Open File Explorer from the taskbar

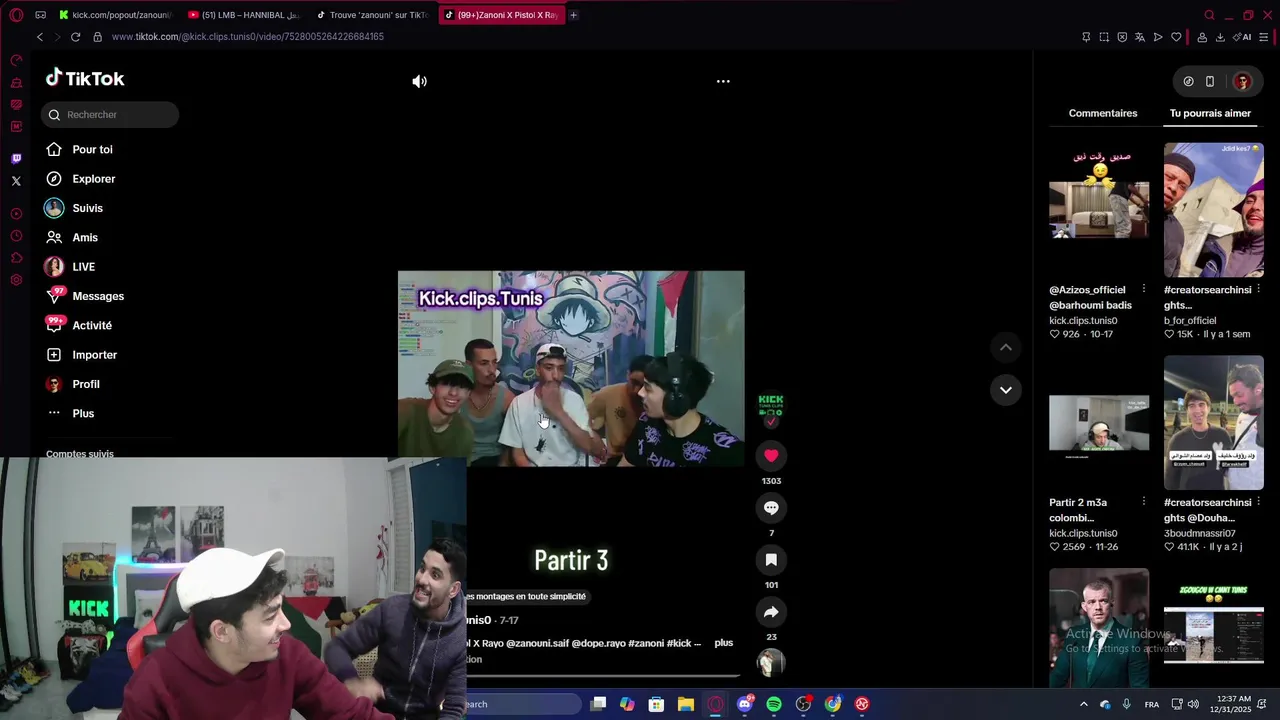pos(686,704)
